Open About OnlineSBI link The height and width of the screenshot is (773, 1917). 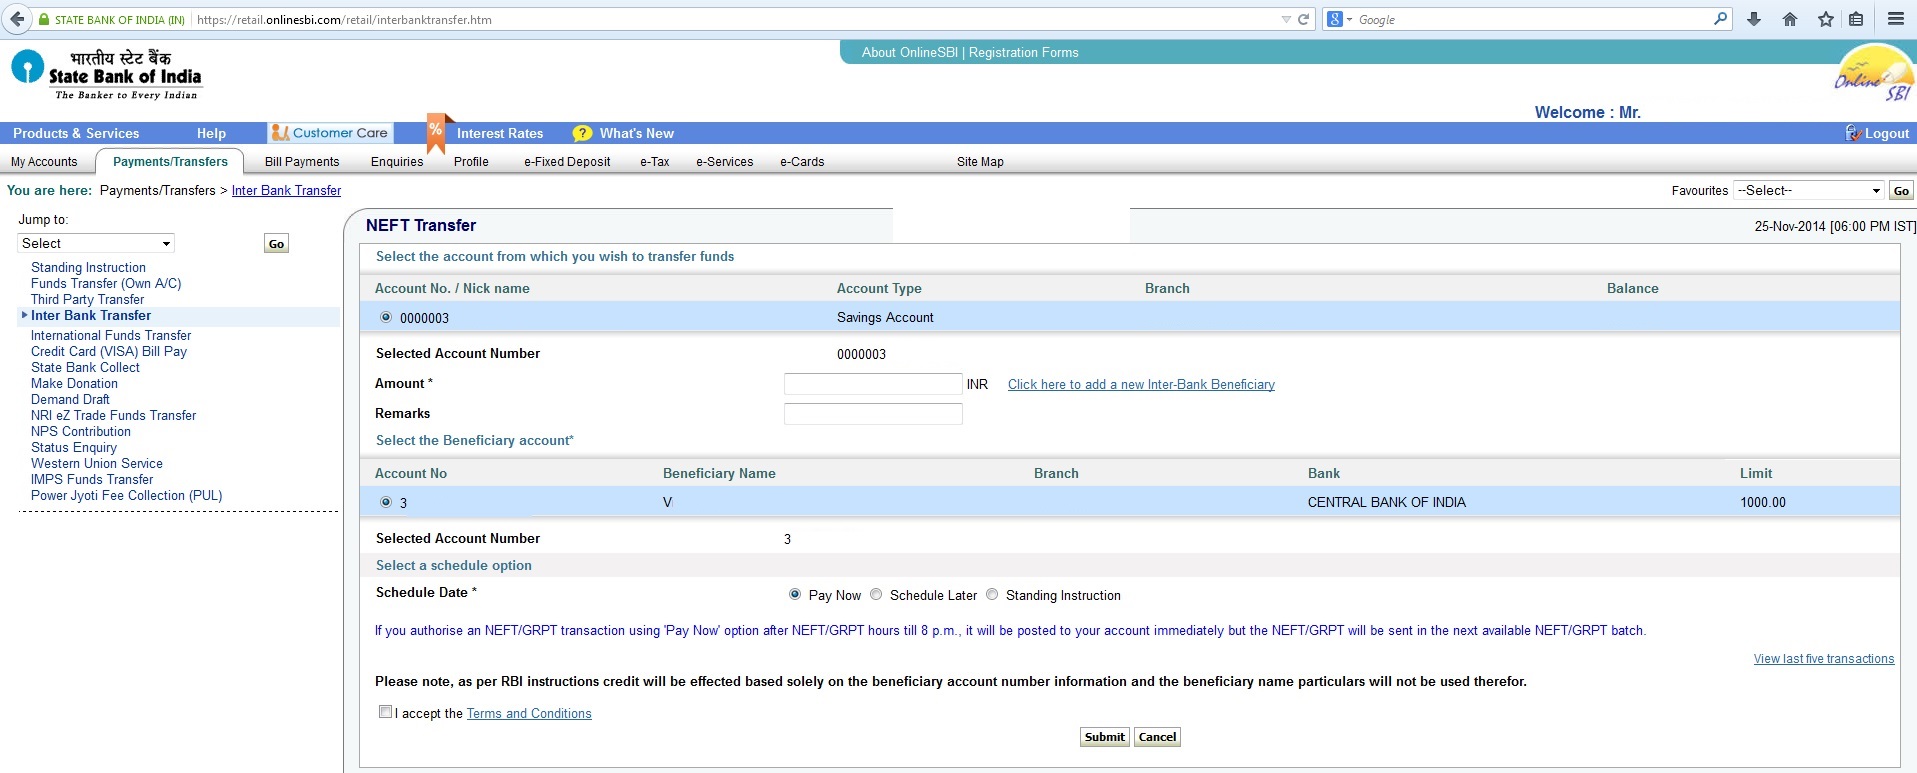pyautogui.click(x=910, y=52)
